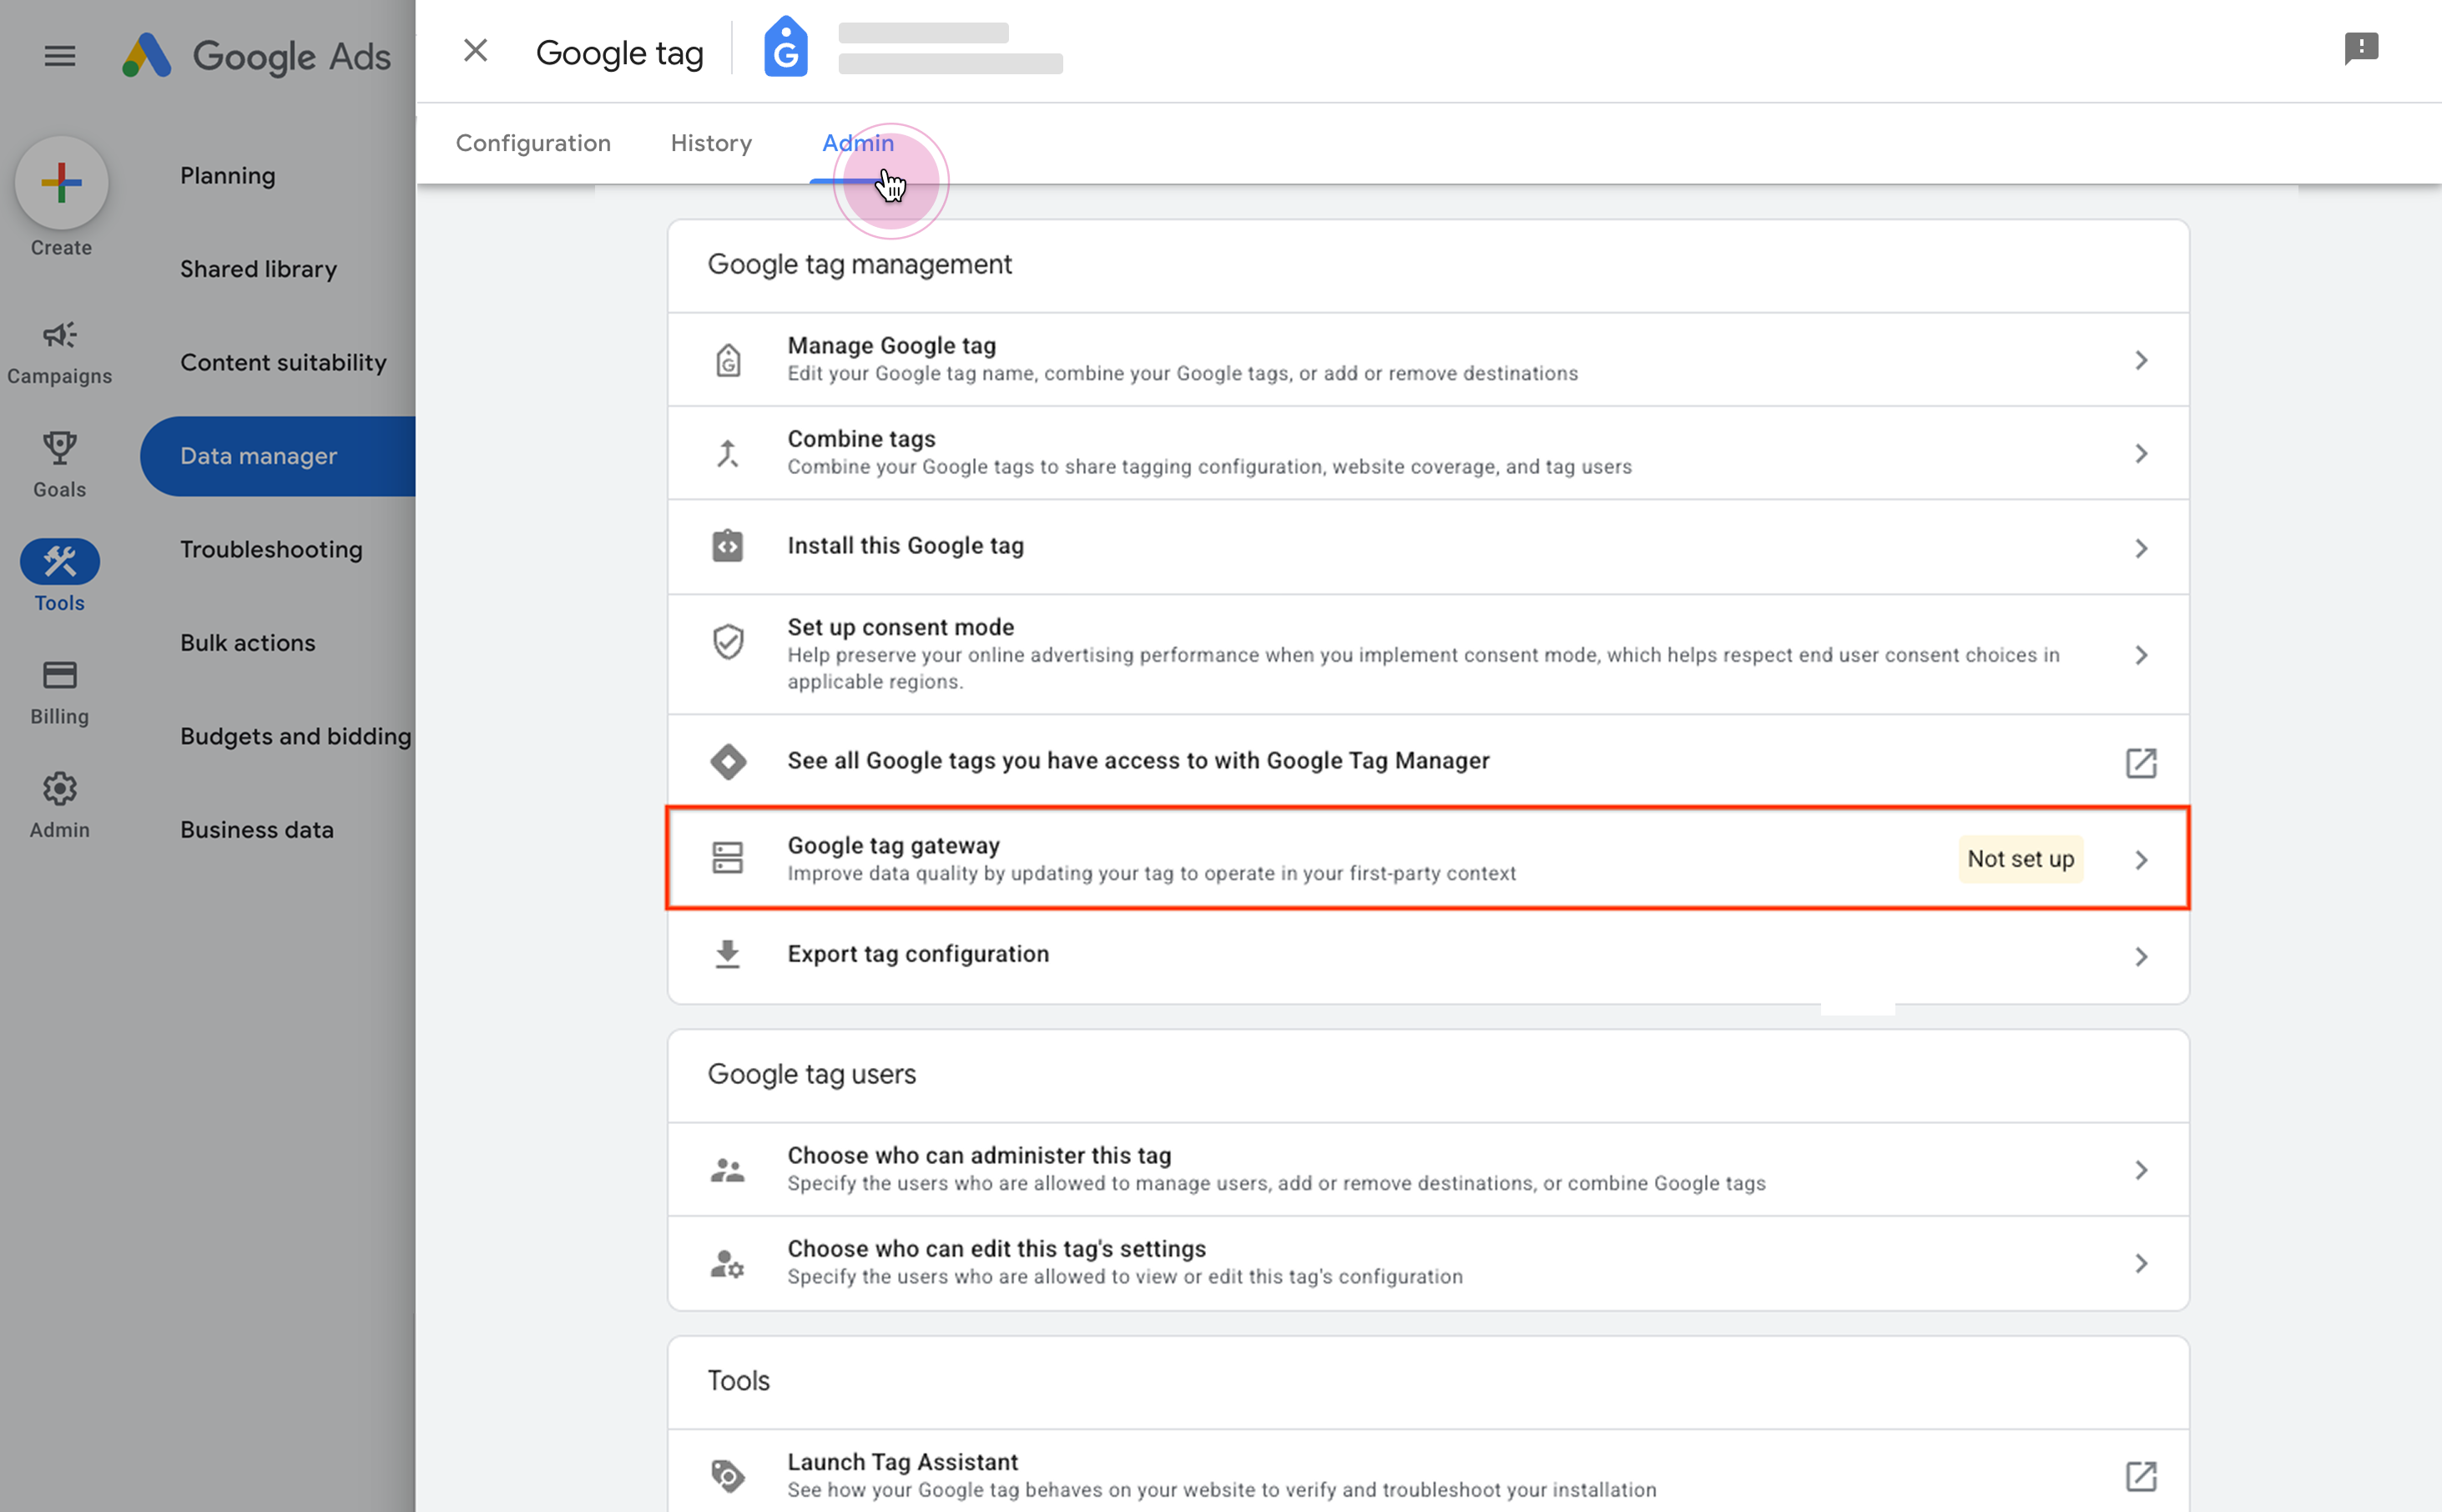Image resolution: width=2442 pixels, height=1512 pixels.
Task: Click the Google tag gateway server icon
Action: click(x=728, y=858)
